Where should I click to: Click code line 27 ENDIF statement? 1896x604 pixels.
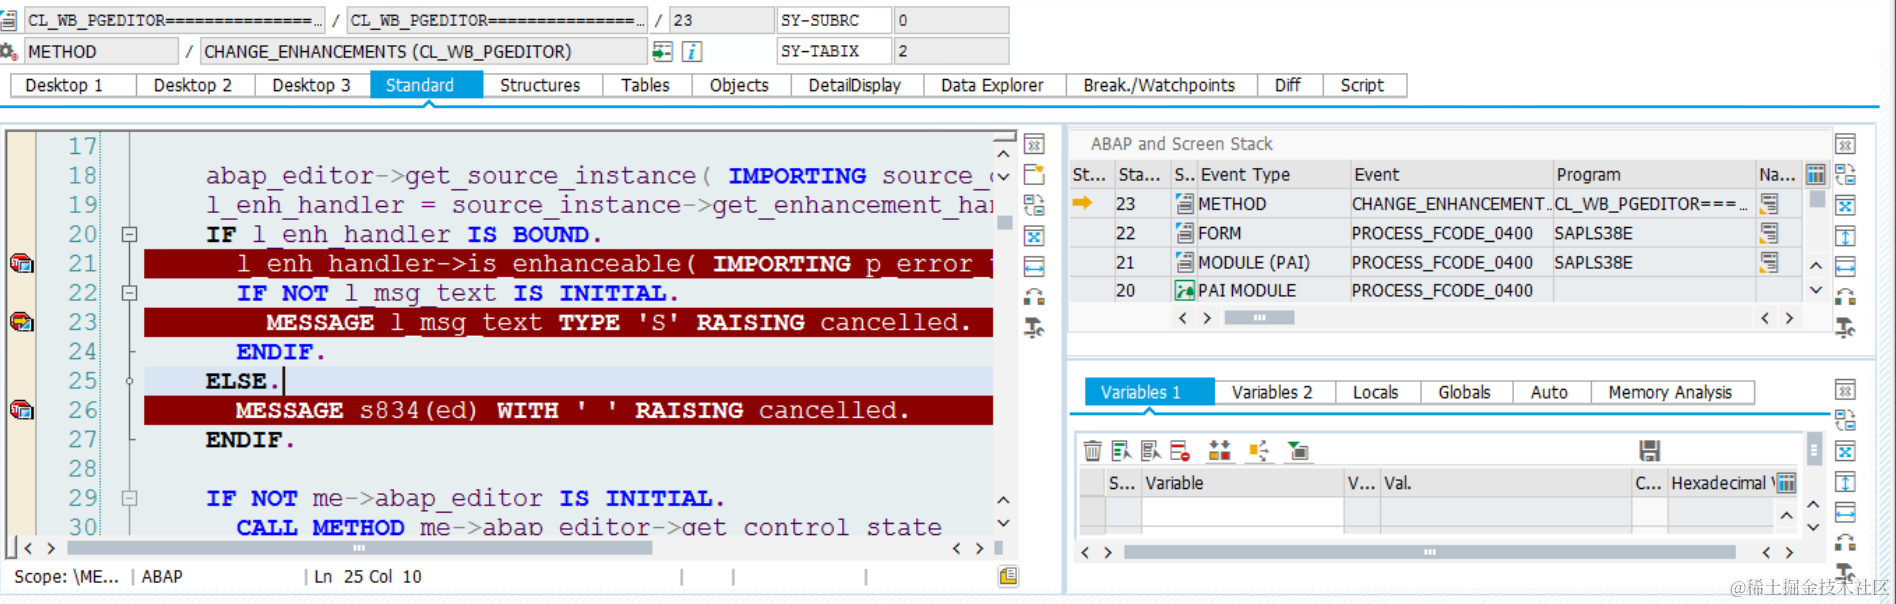[250, 440]
